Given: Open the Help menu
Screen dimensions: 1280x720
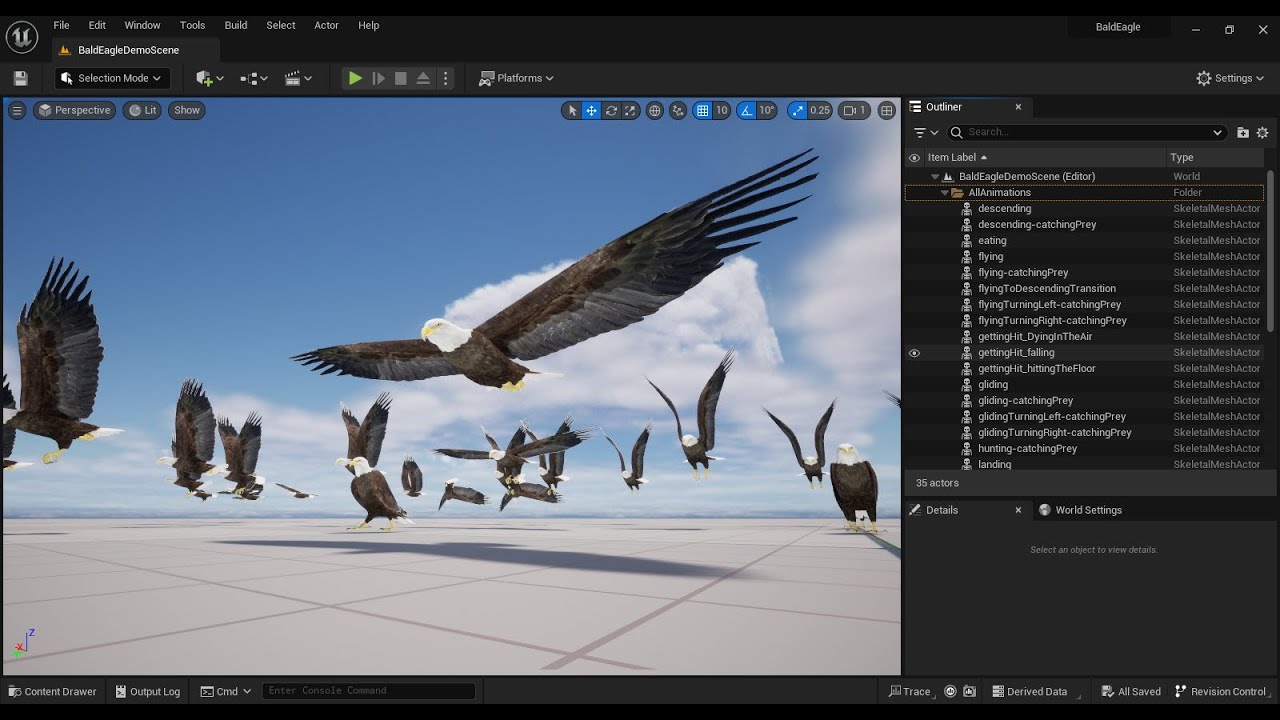Looking at the screenshot, I should [369, 25].
